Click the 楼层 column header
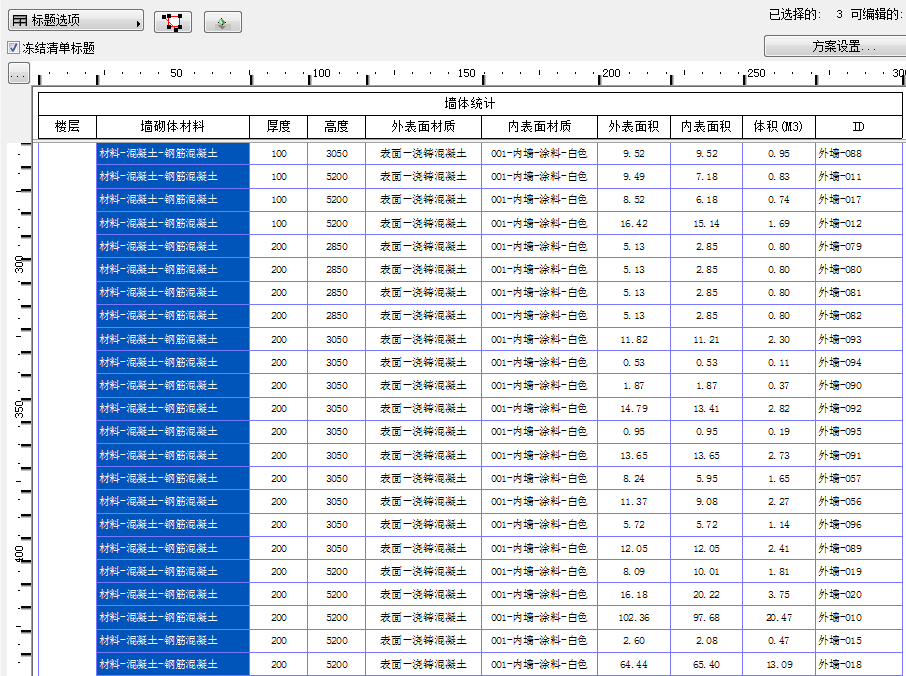This screenshot has height=676, width=906. (x=65, y=127)
